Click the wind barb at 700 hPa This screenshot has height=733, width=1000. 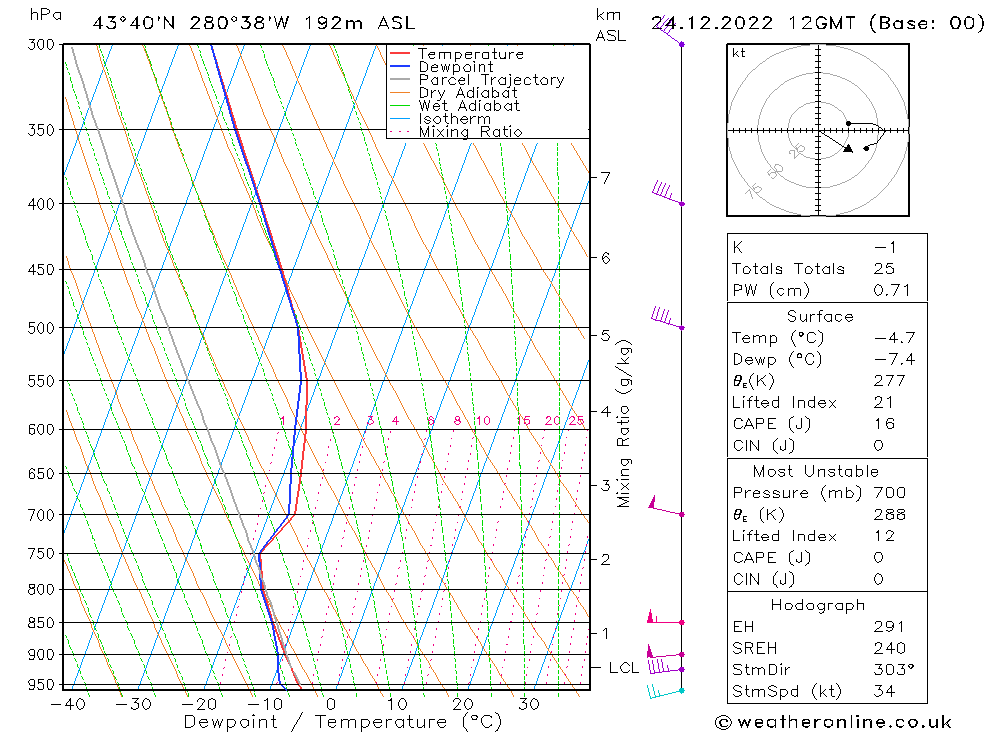pyautogui.click(x=666, y=507)
